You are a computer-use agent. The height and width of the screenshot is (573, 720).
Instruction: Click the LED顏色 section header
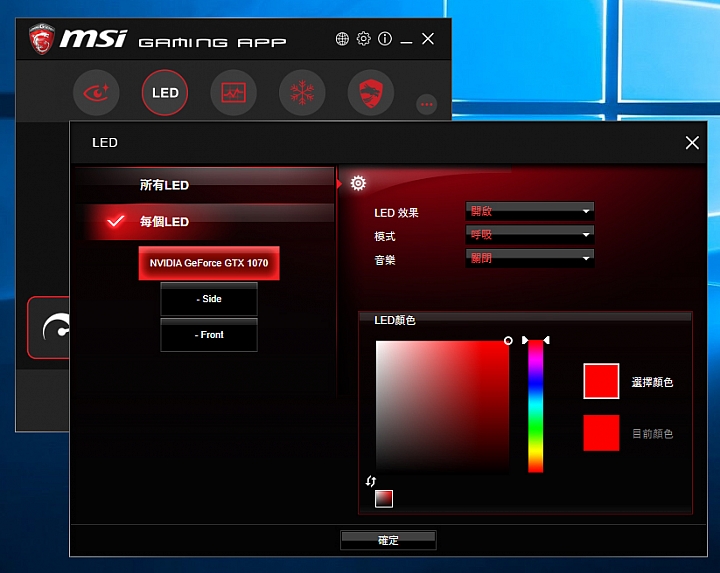pyautogui.click(x=395, y=320)
